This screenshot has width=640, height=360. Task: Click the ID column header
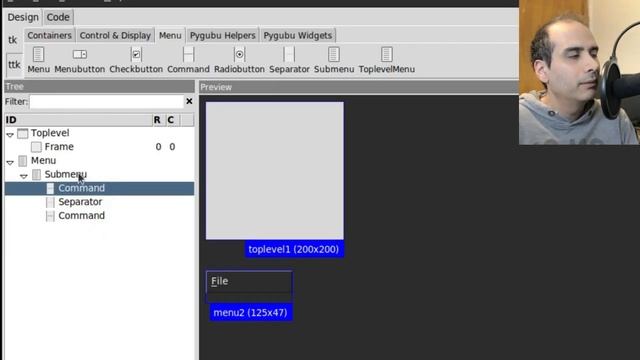coord(78,120)
